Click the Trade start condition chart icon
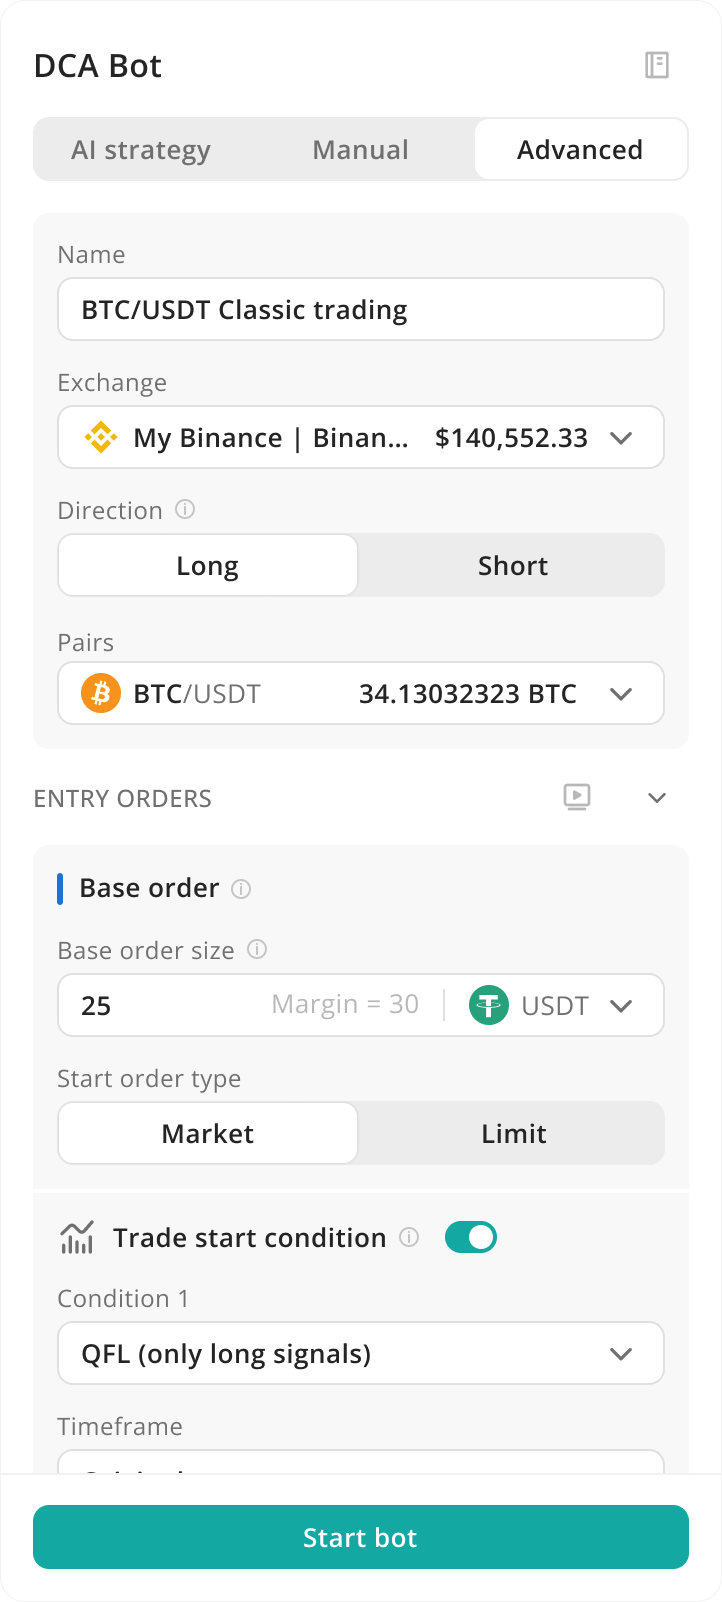722x1602 pixels. click(x=77, y=1237)
